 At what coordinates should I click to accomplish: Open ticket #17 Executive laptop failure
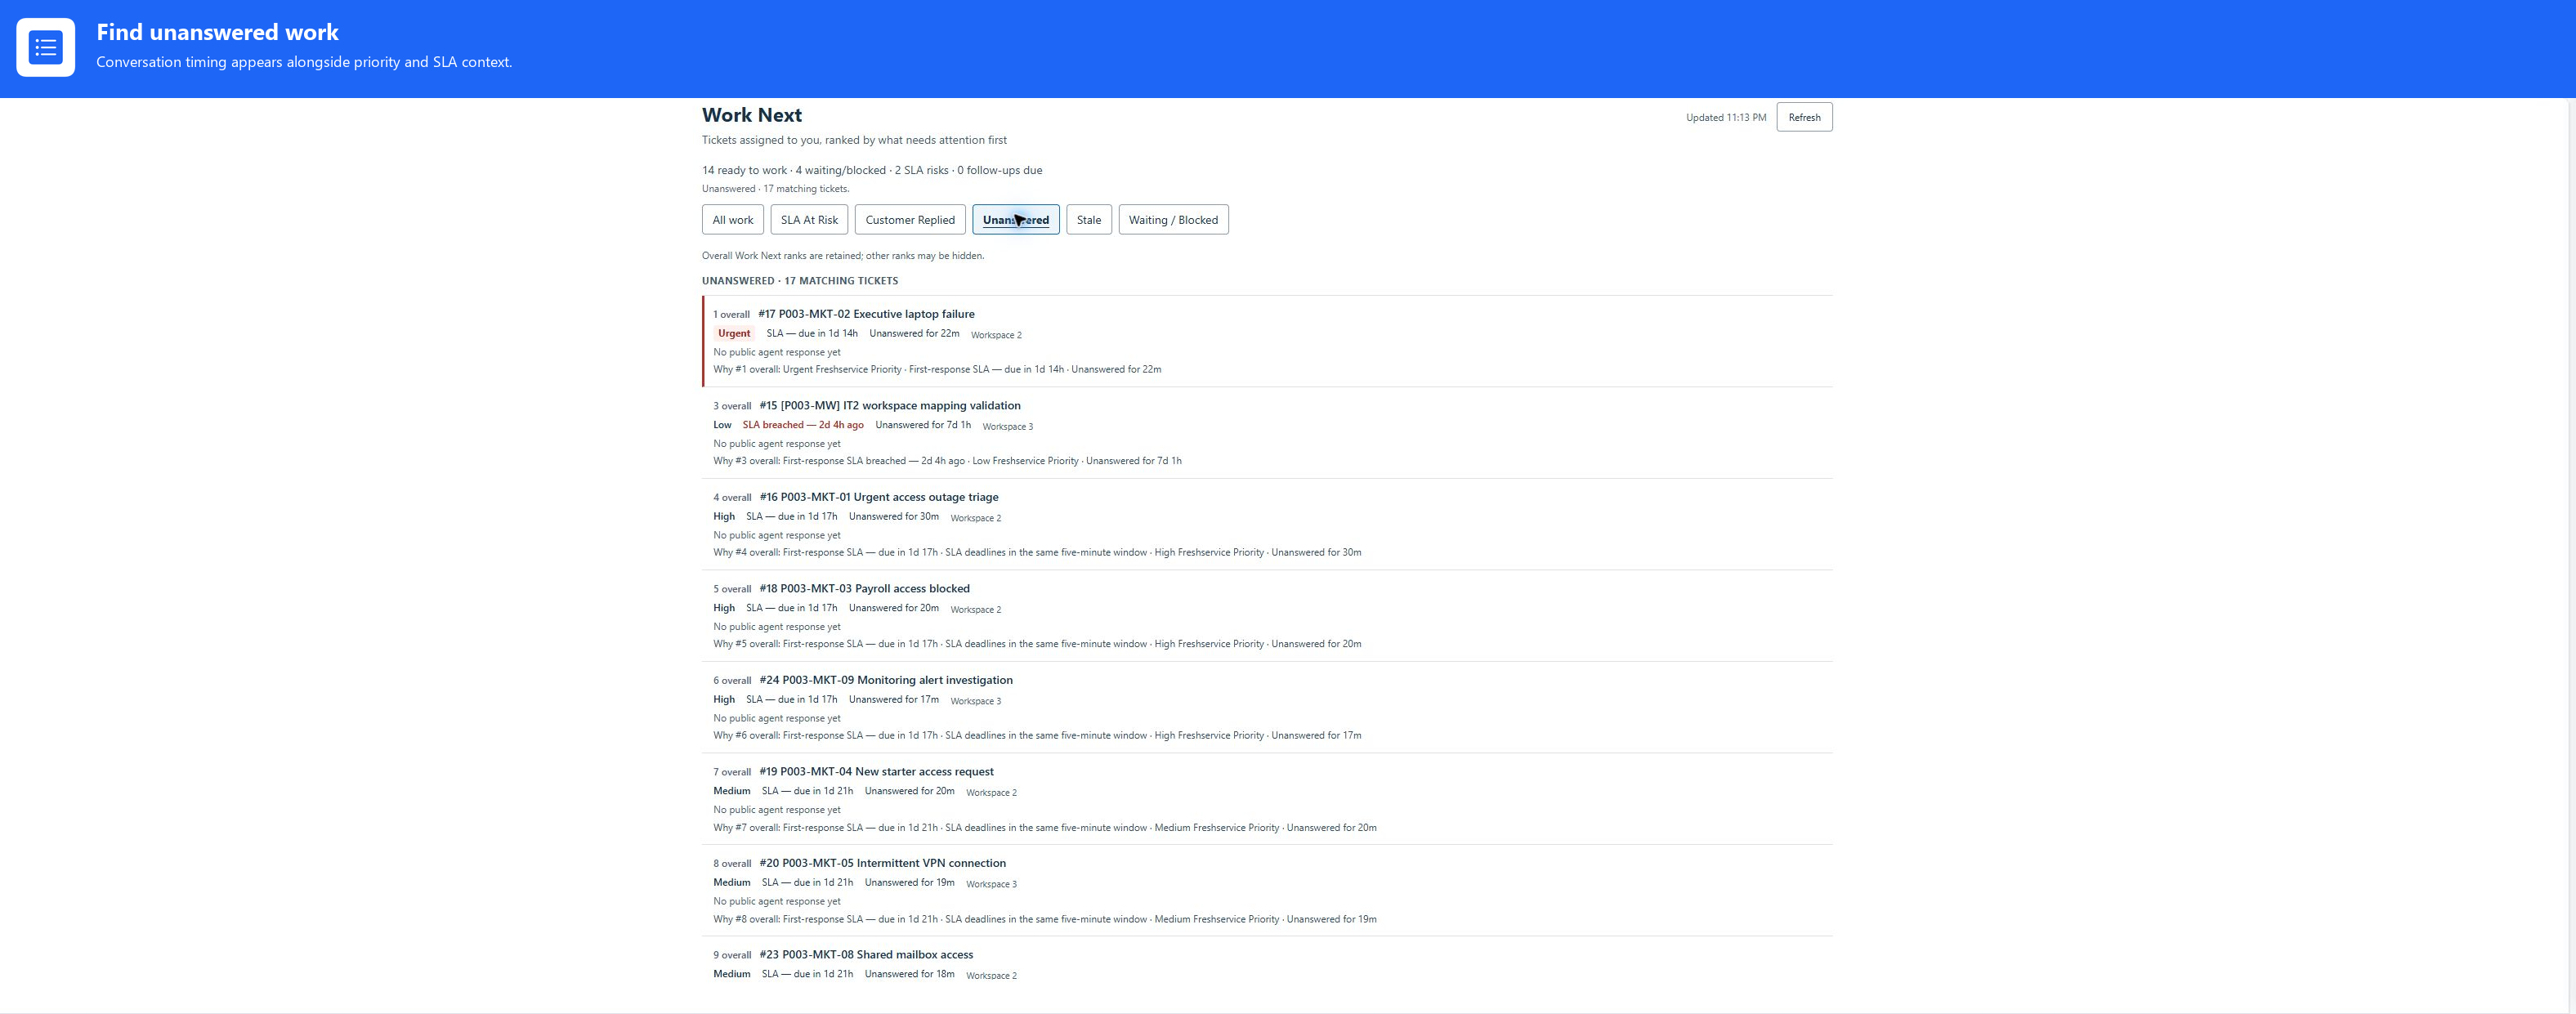[x=866, y=314]
